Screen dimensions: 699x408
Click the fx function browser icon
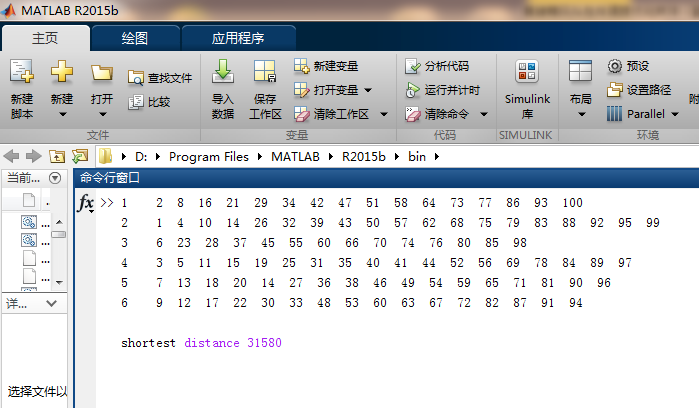pyautogui.click(x=85, y=203)
